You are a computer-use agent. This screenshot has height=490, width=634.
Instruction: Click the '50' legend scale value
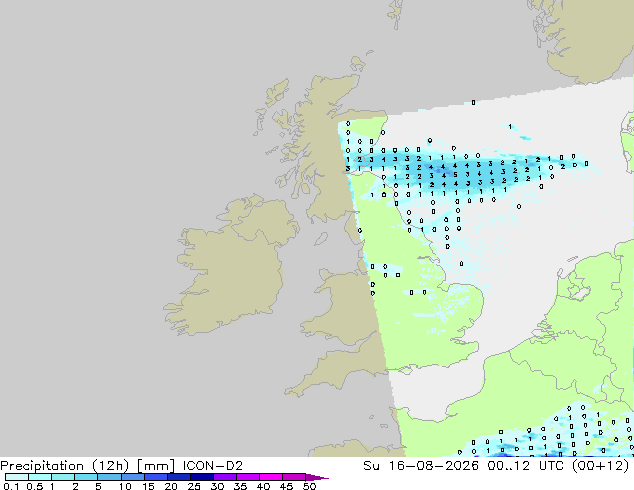309,486
